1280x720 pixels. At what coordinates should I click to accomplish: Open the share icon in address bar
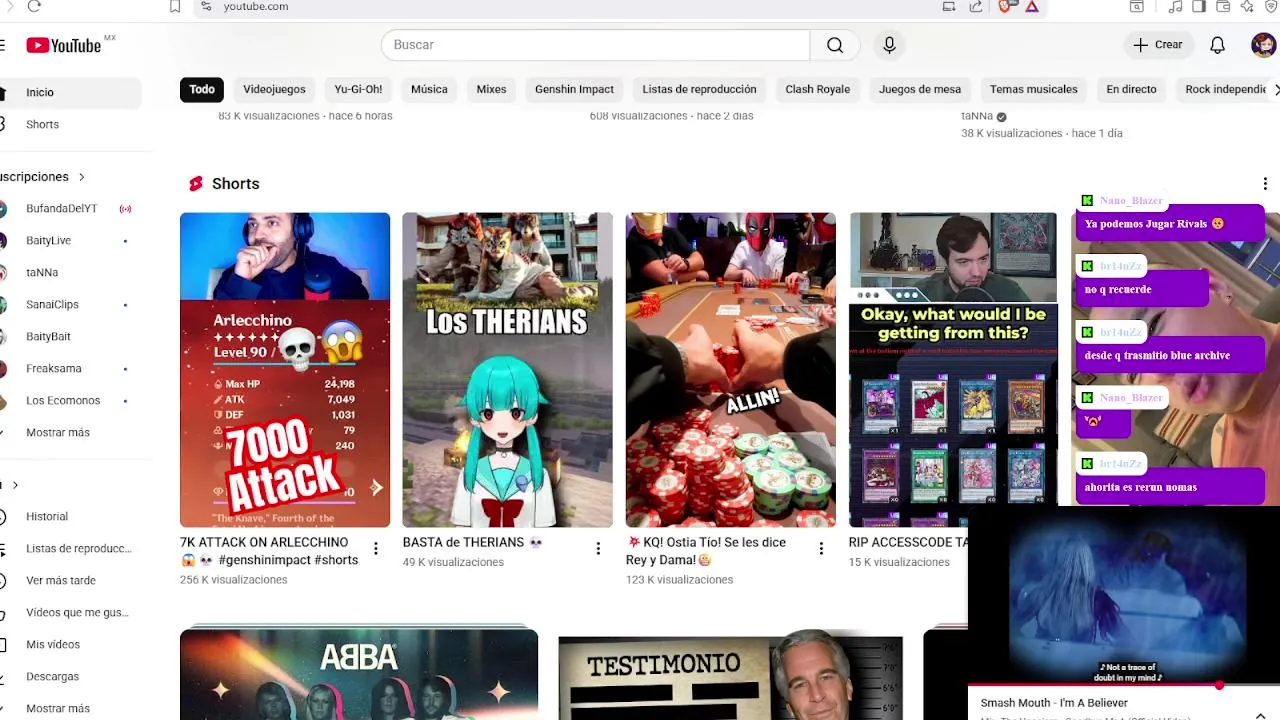[976, 6]
